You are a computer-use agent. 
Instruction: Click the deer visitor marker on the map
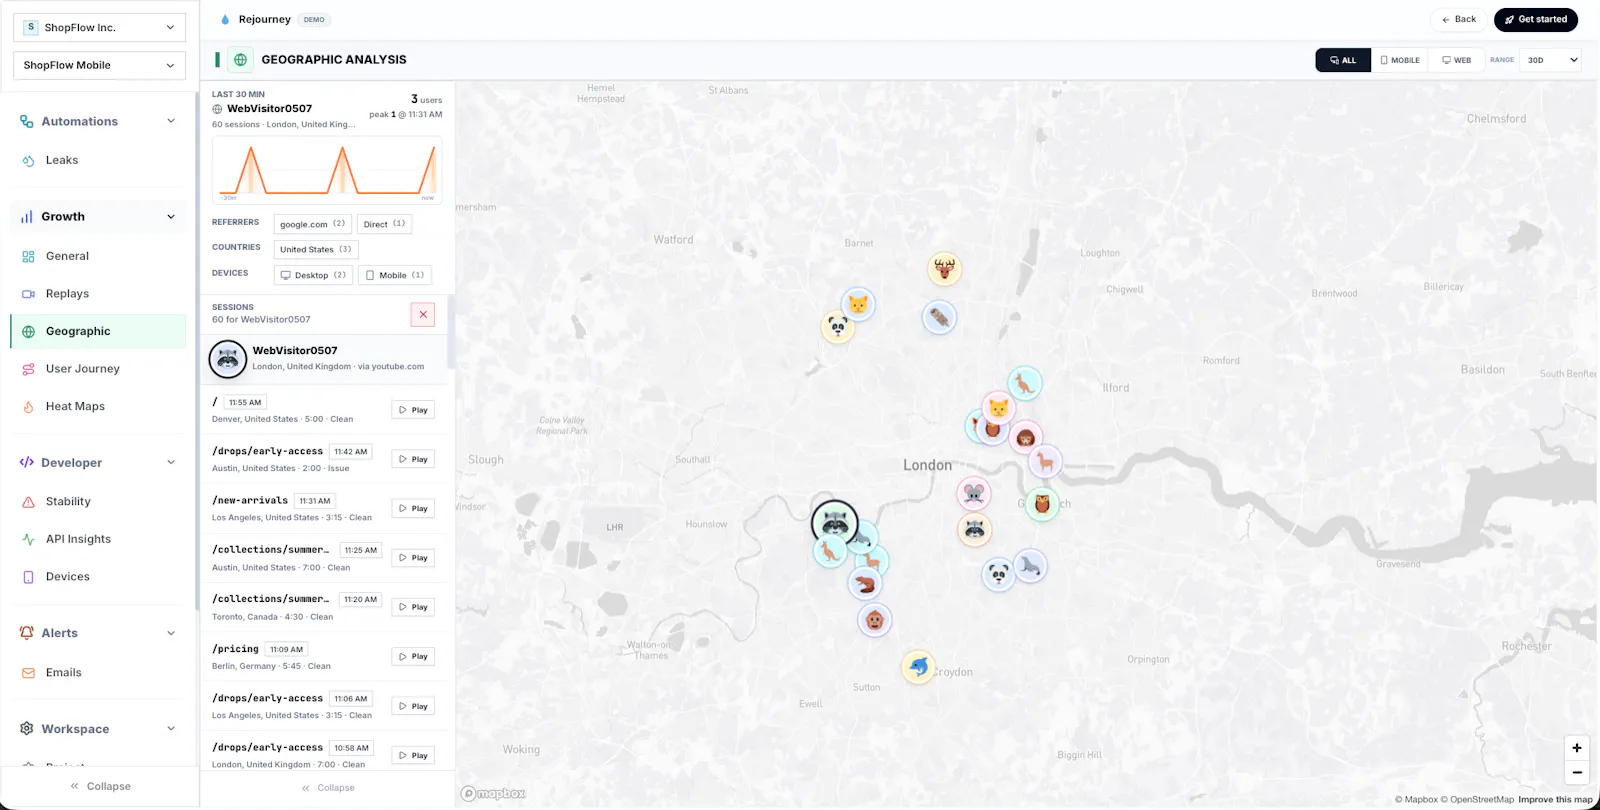coord(944,268)
